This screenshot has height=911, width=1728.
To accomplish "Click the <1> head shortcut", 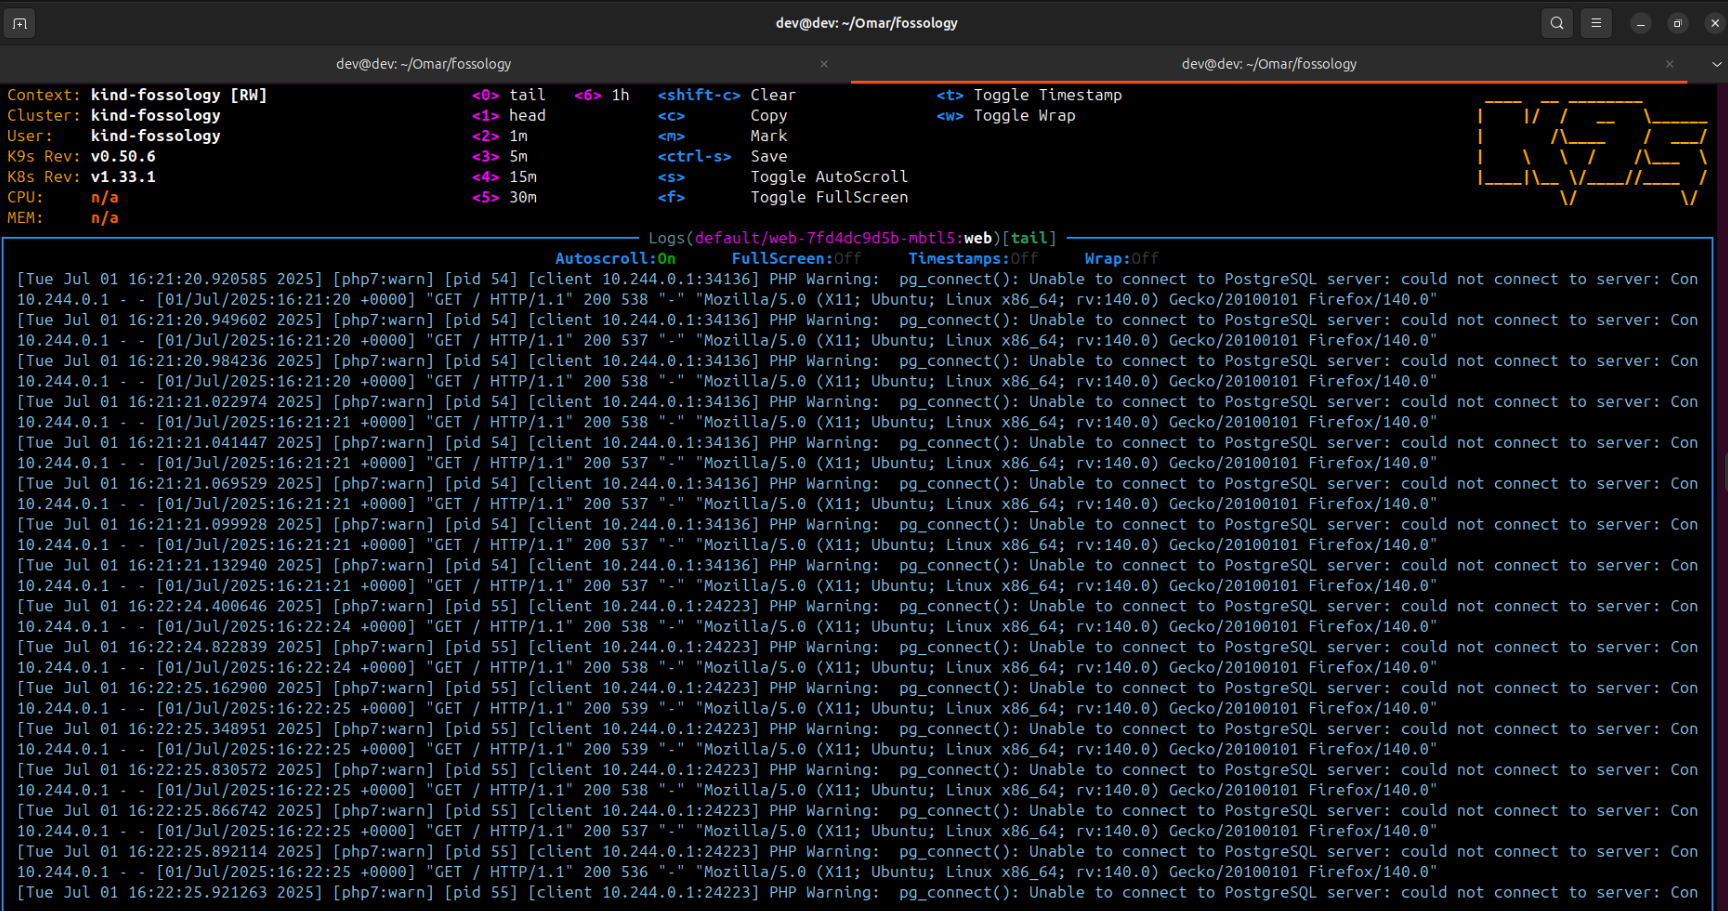I will point(509,116).
